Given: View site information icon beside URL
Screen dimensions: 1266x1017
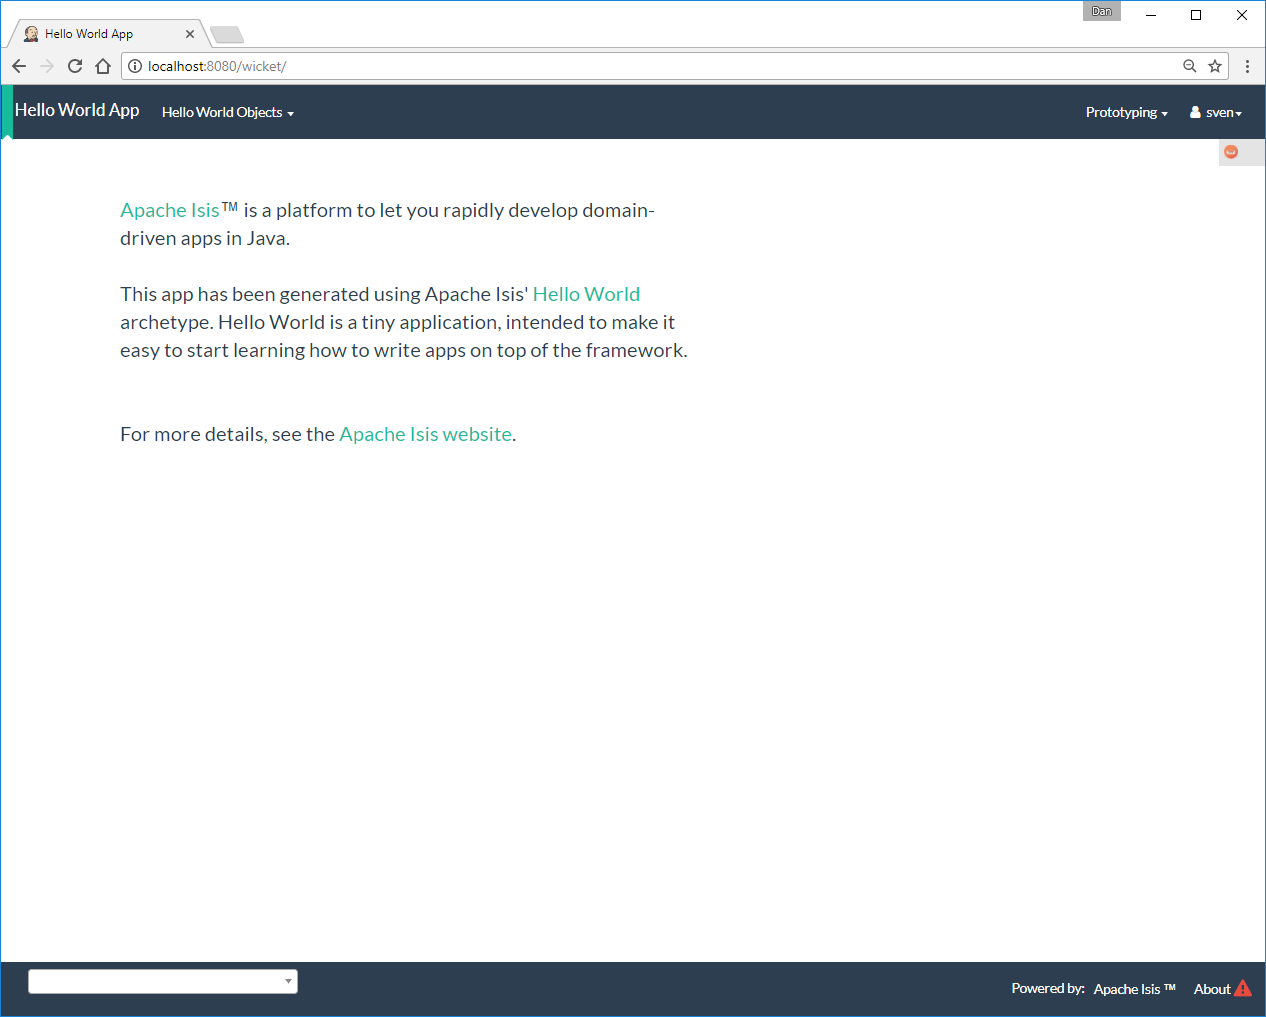Looking at the screenshot, I should [135, 66].
